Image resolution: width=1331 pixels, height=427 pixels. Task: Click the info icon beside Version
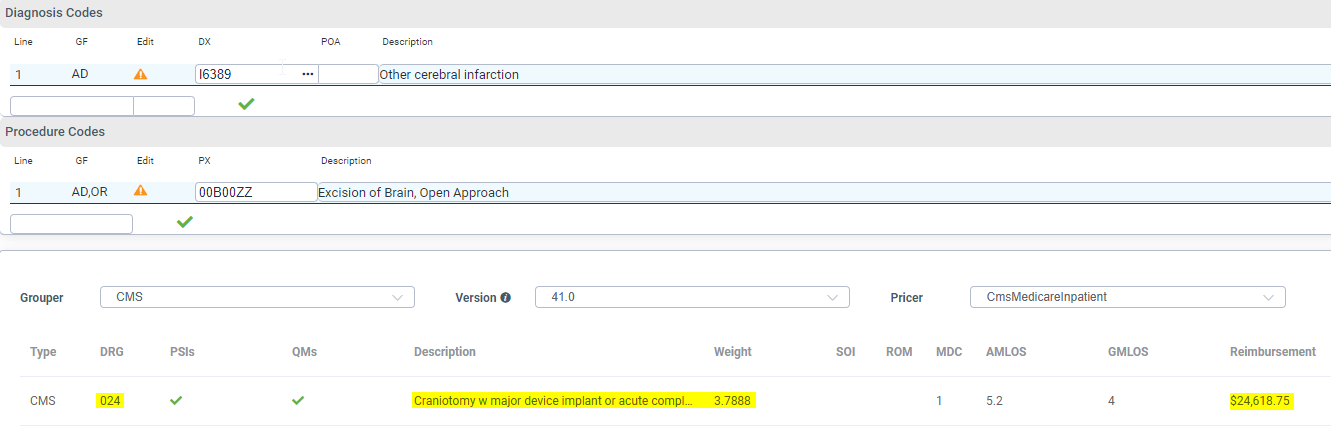click(x=505, y=298)
